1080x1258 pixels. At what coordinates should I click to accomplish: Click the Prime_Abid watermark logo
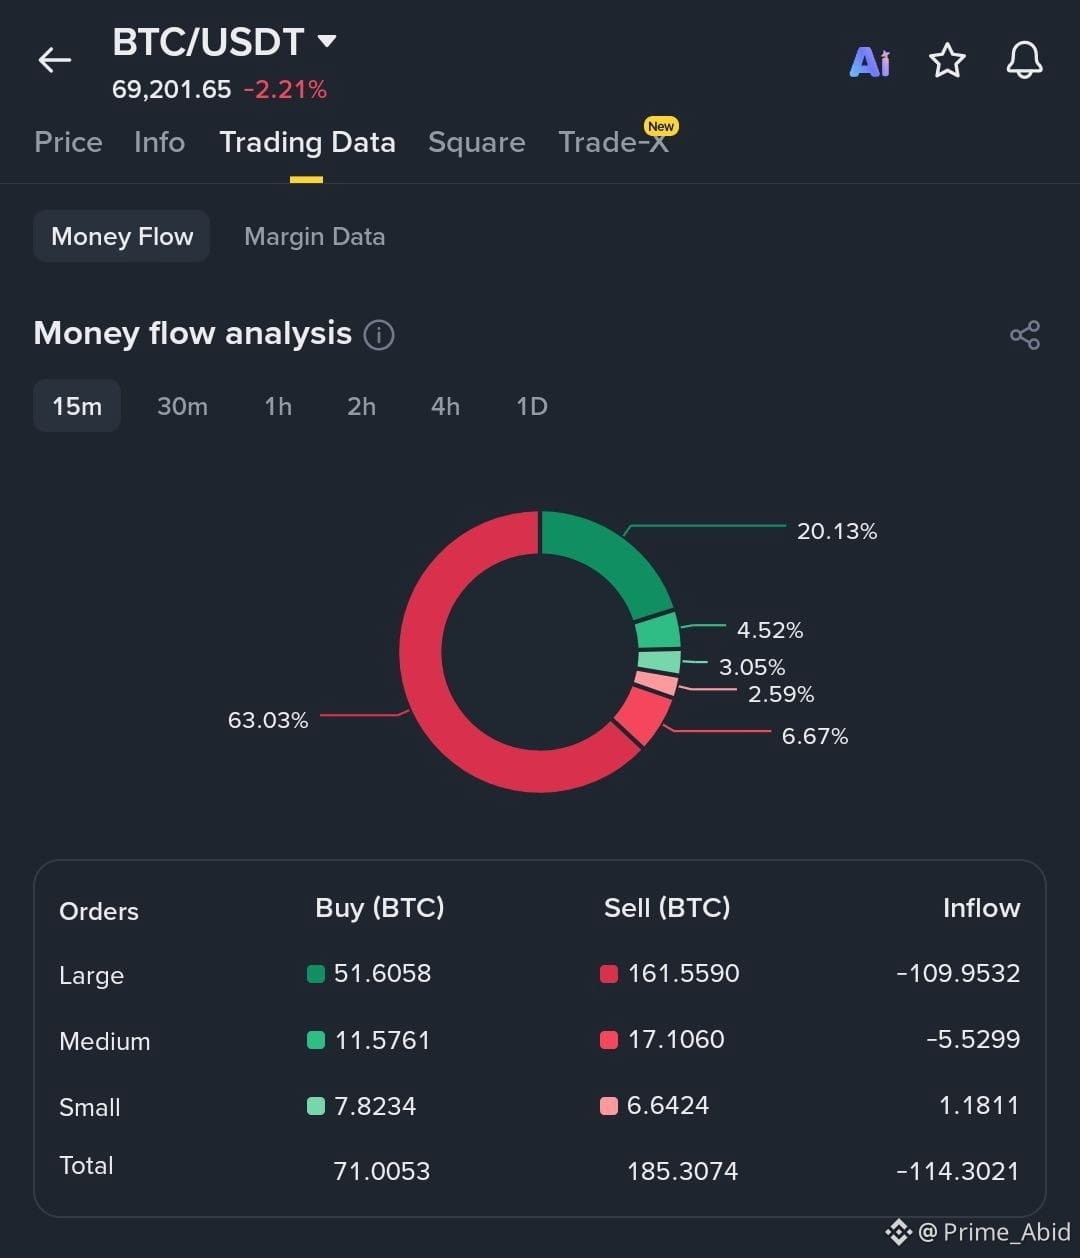coord(898,1232)
